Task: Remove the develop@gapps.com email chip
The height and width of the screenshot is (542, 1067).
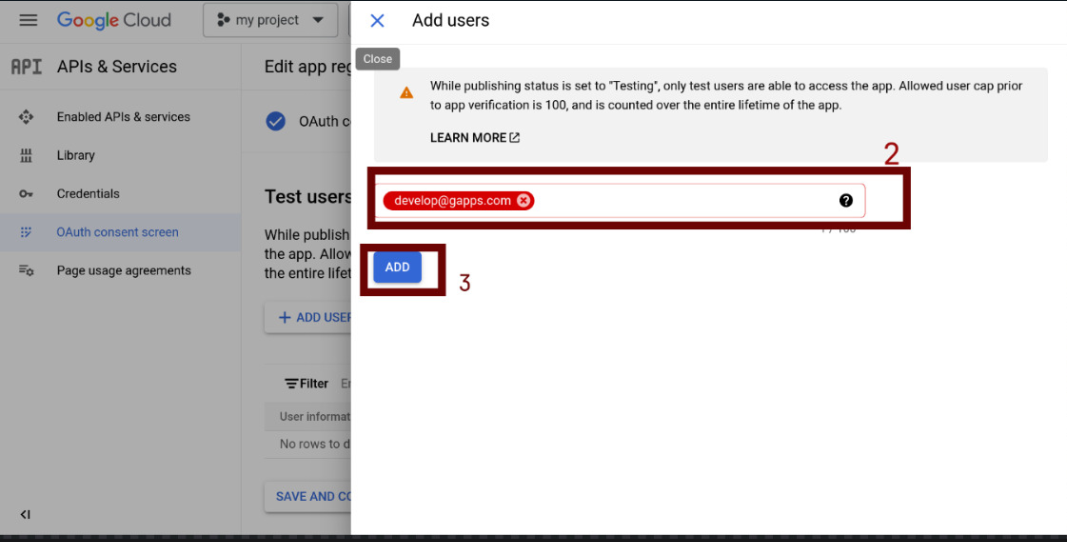Action: click(523, 201)
